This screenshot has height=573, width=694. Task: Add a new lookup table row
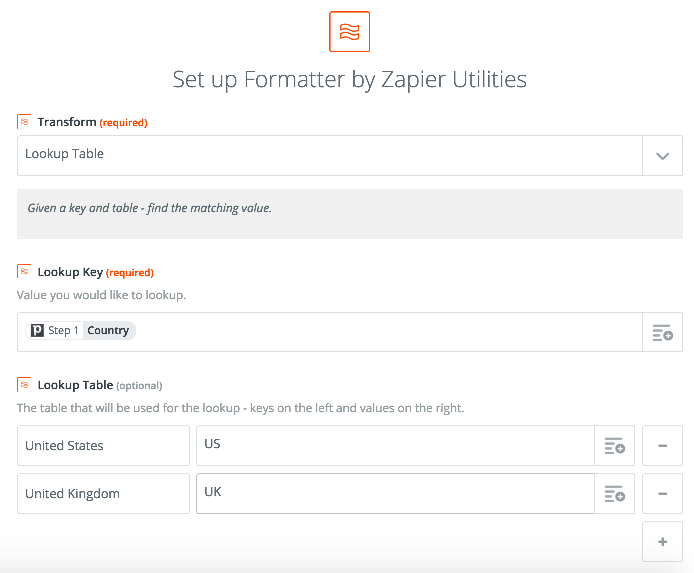click(662, 542)
